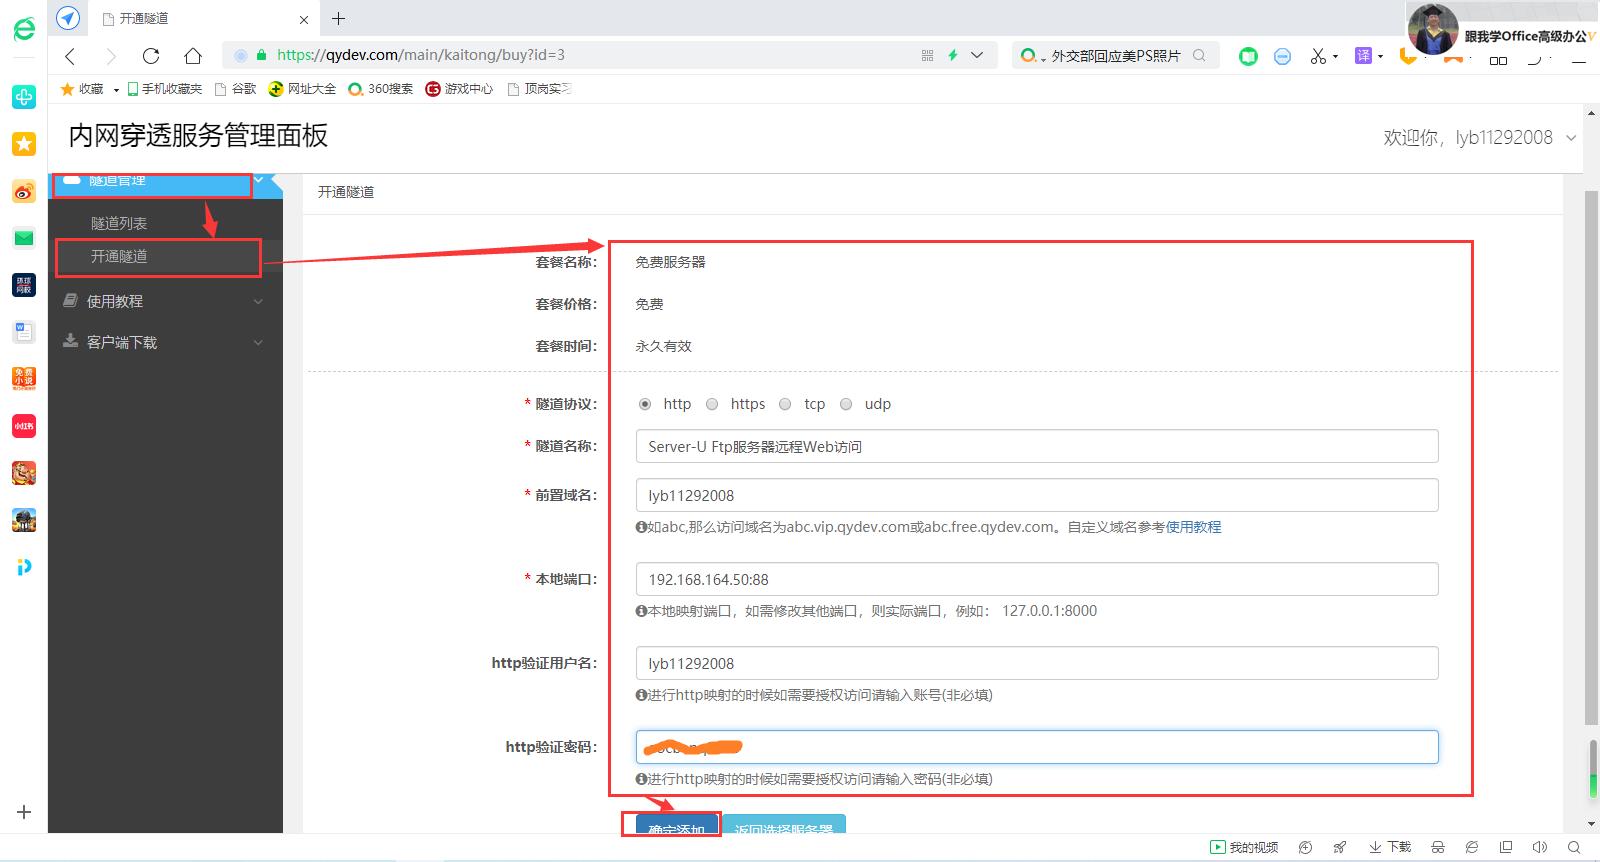
Task: Click the scissors screenshot tool
Action: (x=1318, y=56)
